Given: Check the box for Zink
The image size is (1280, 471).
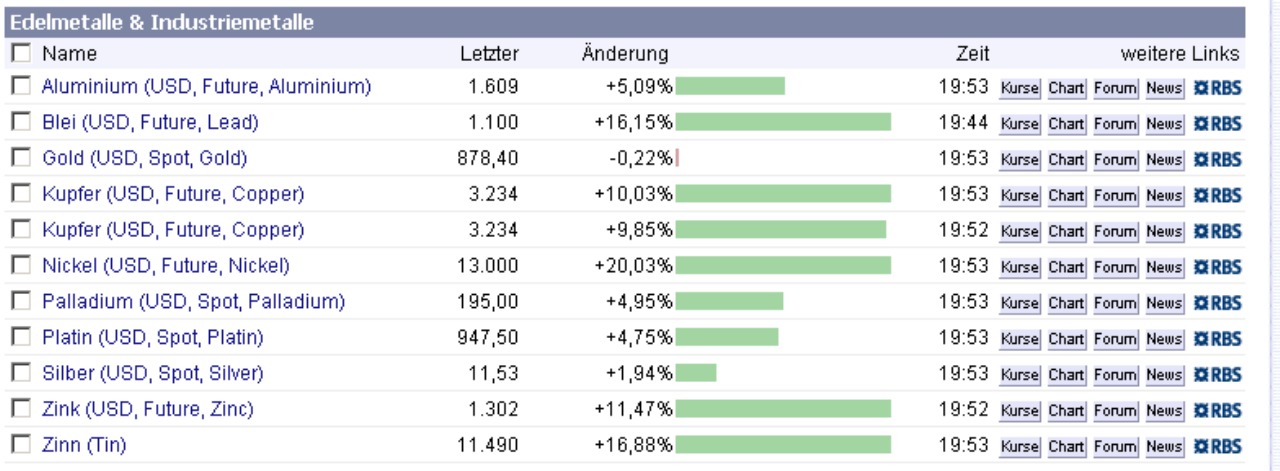Looking at the screenshot, I should tap(21, 409).
